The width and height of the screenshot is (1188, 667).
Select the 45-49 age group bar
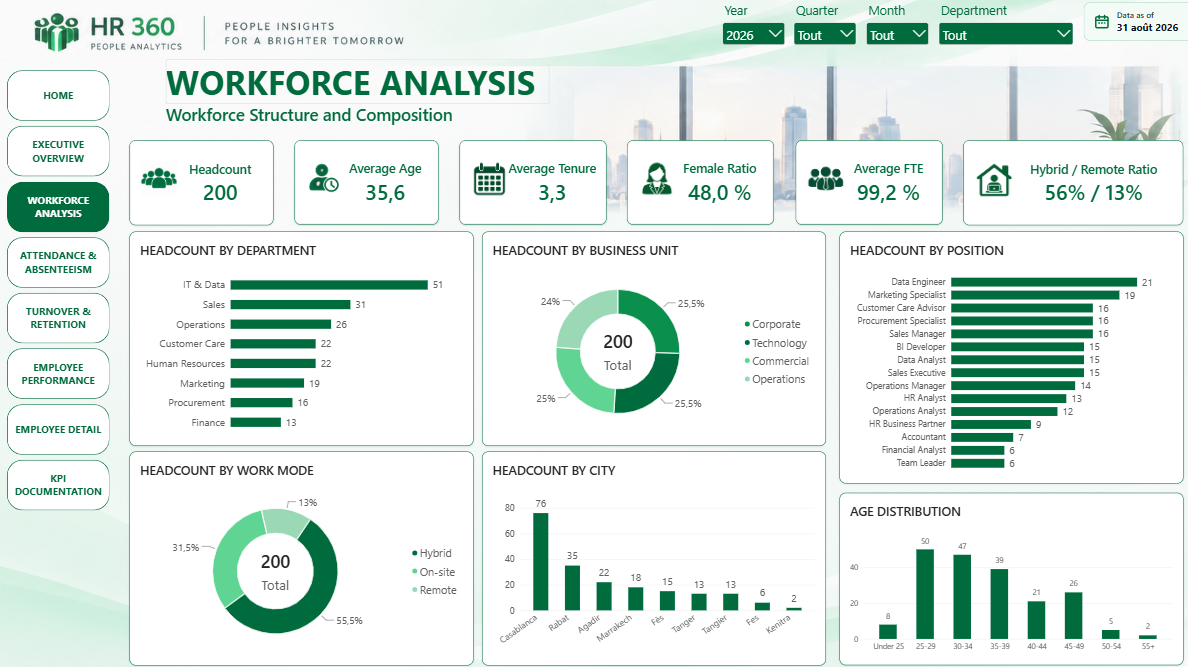click(1074, 615)
